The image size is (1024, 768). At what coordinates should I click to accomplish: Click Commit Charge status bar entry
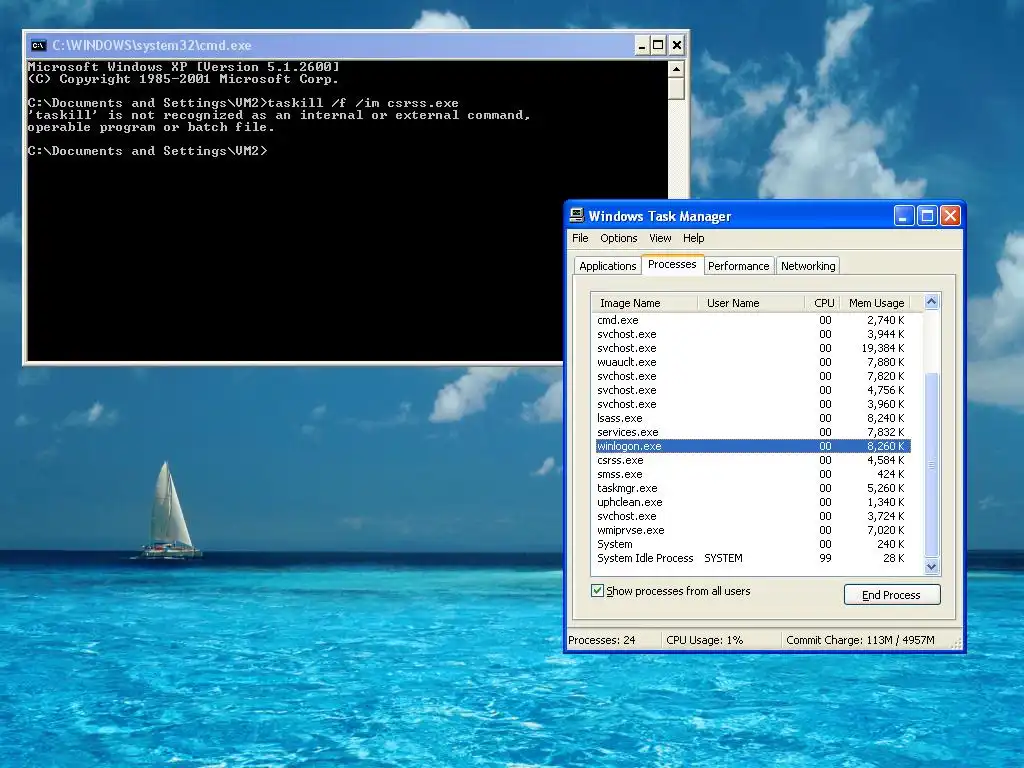[860, 640]
